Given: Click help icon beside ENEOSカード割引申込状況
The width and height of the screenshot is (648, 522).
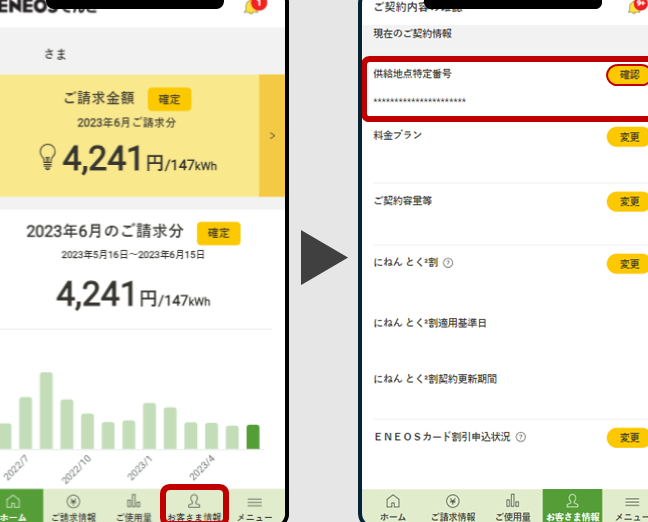Looking at the screenshot, I should point(521,437).
